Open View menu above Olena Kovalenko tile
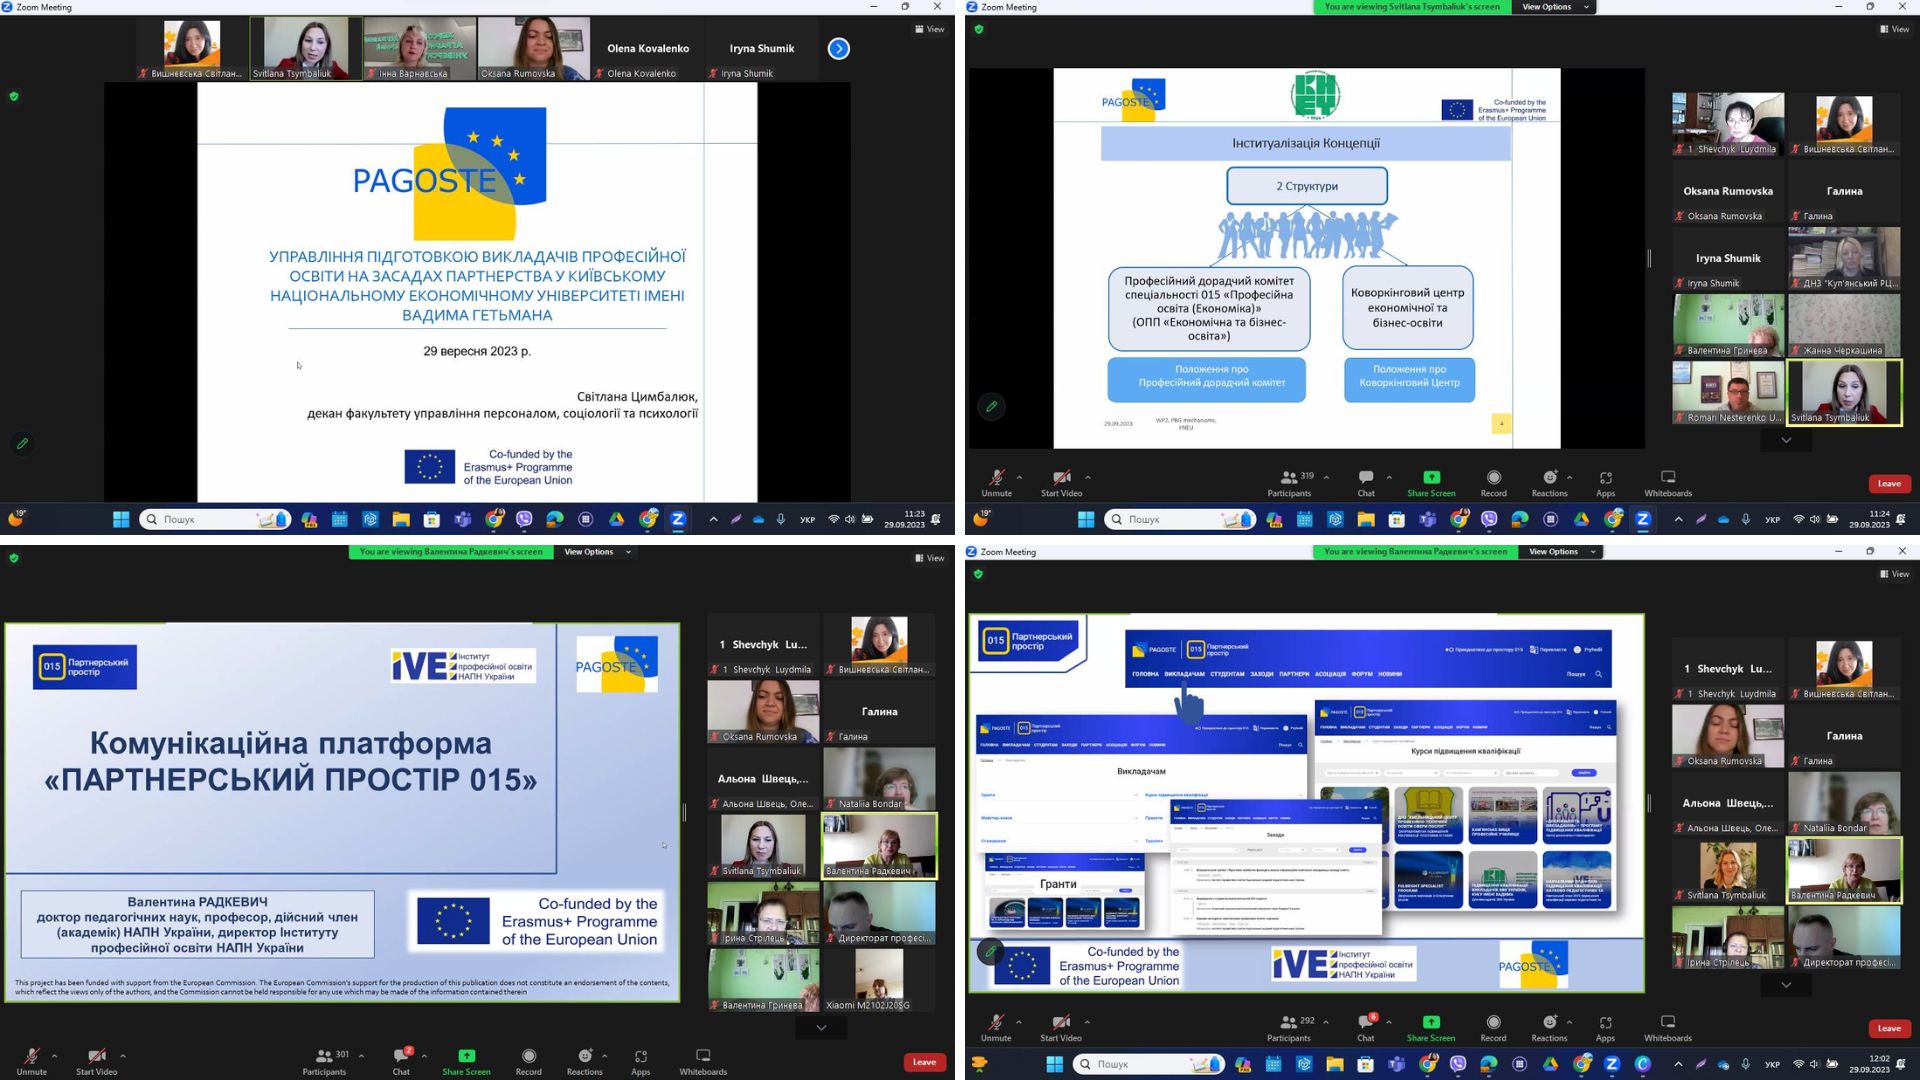The image size is (1920, 1080). pos(929,29)
